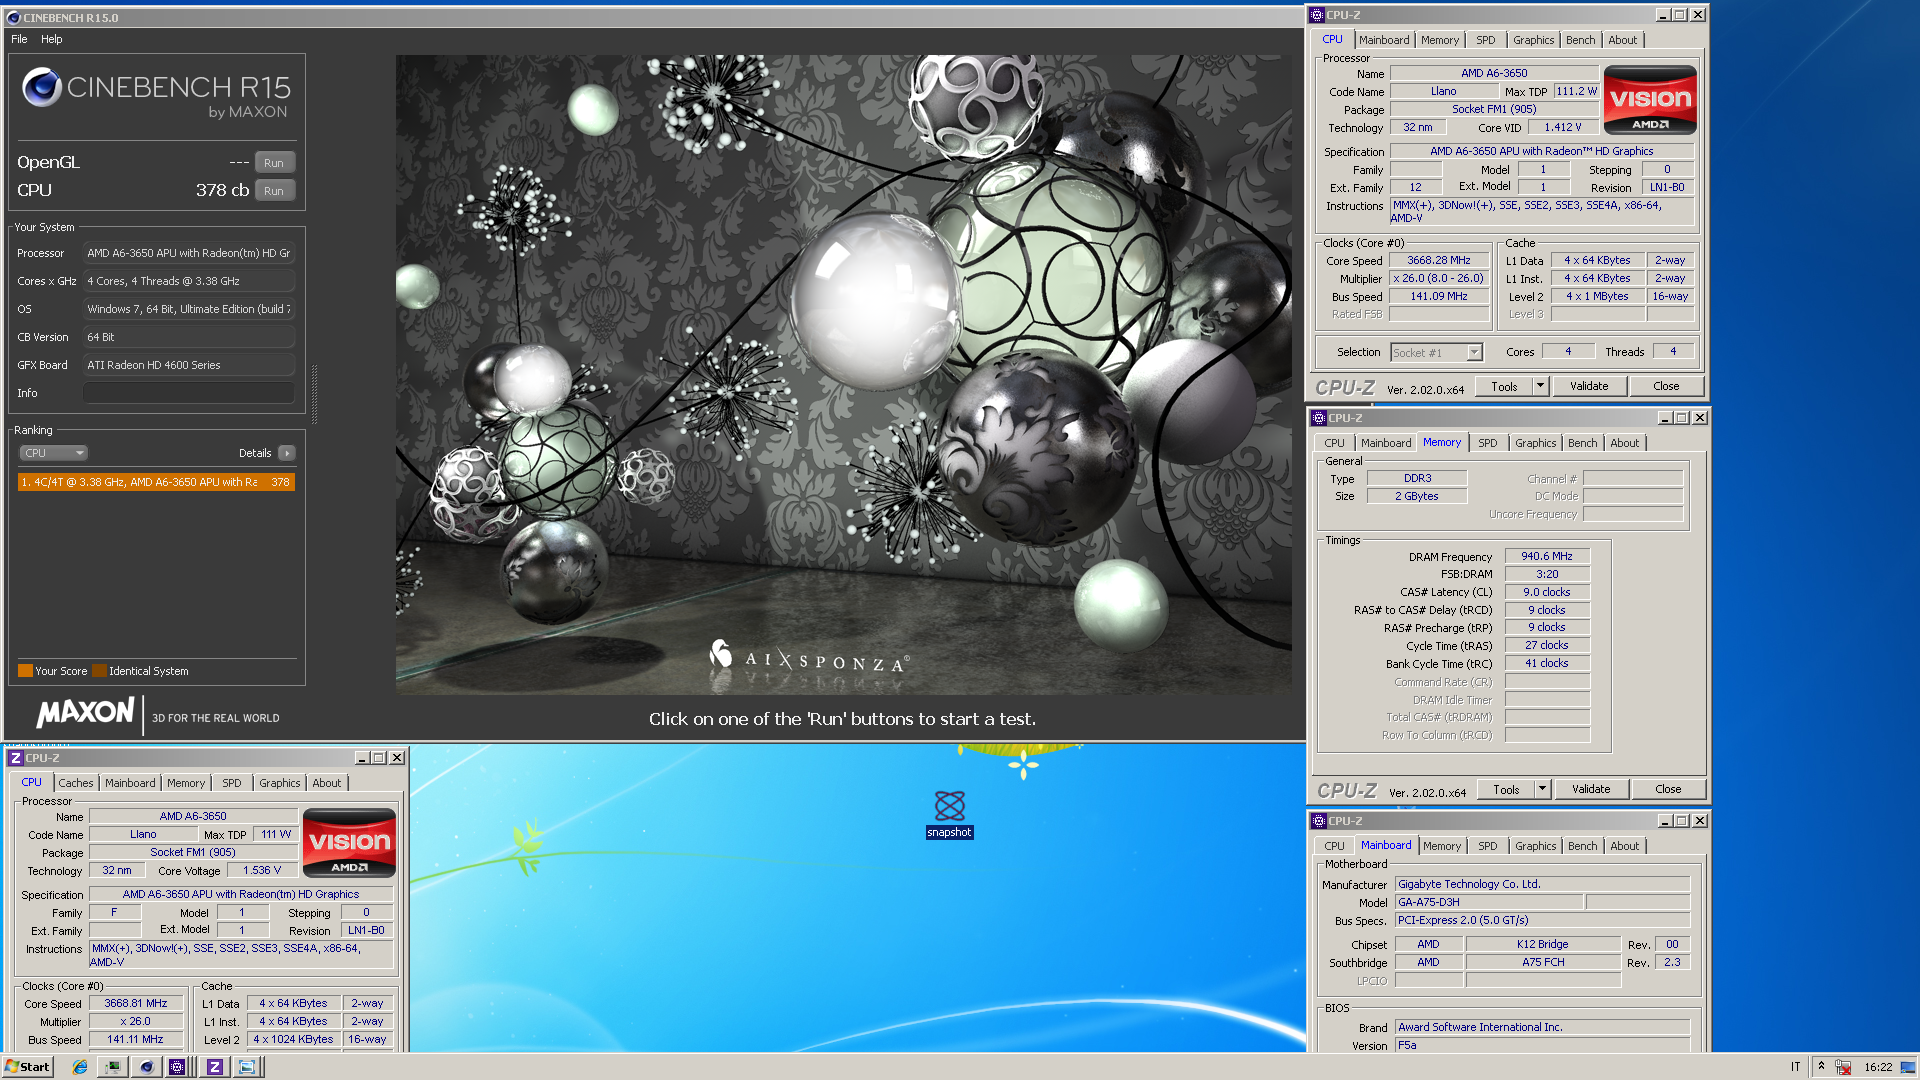
Task: Click the rendered Cinebench scene image
Action: tap(843, 374)
